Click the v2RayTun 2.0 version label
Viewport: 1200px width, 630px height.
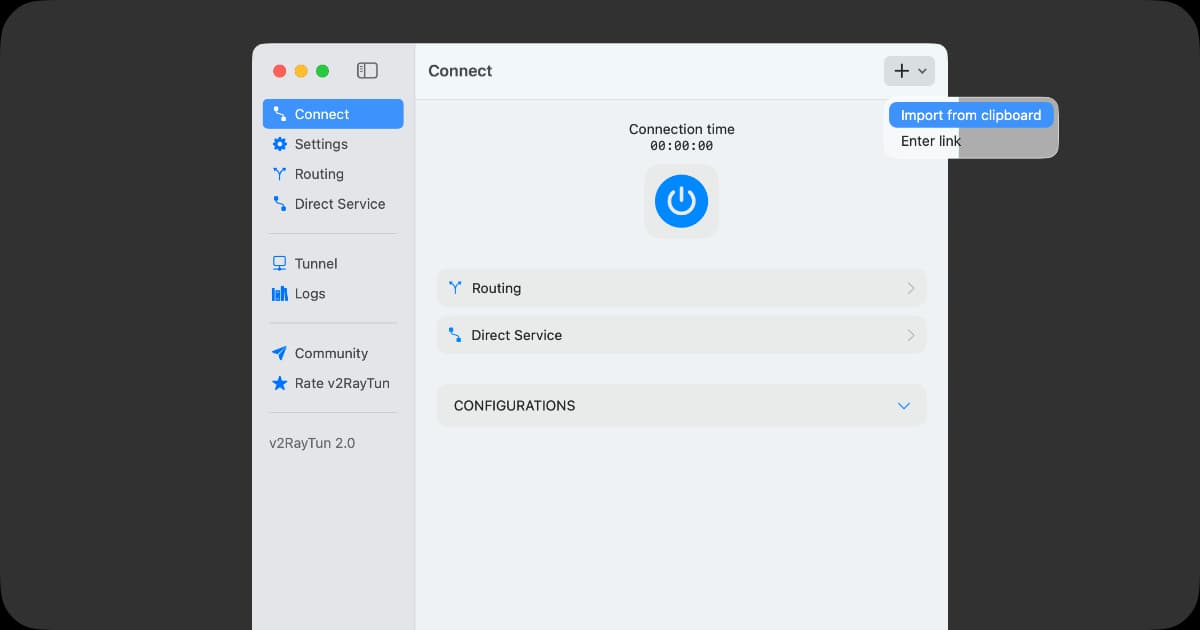312,443
